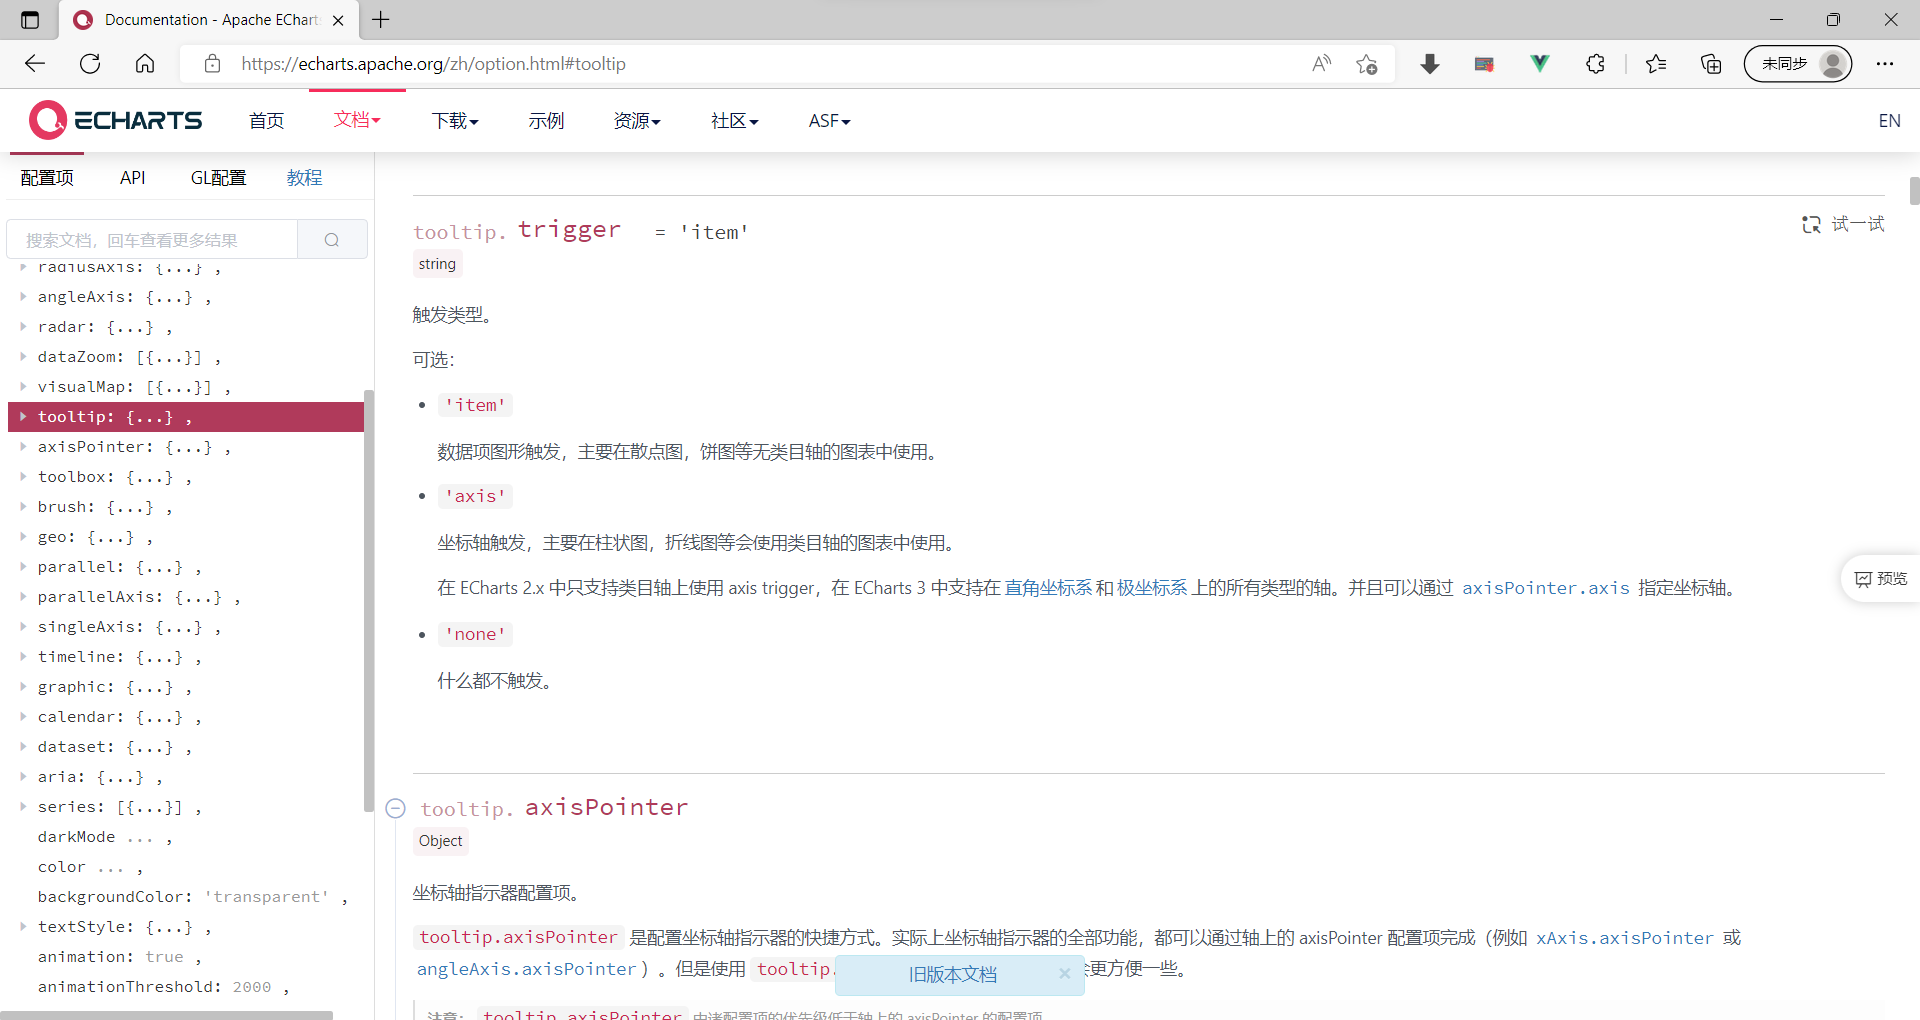The width and height of the screenshot is (1920, 1020).
Task: Switch language to EN
Action: [1889, 121]
